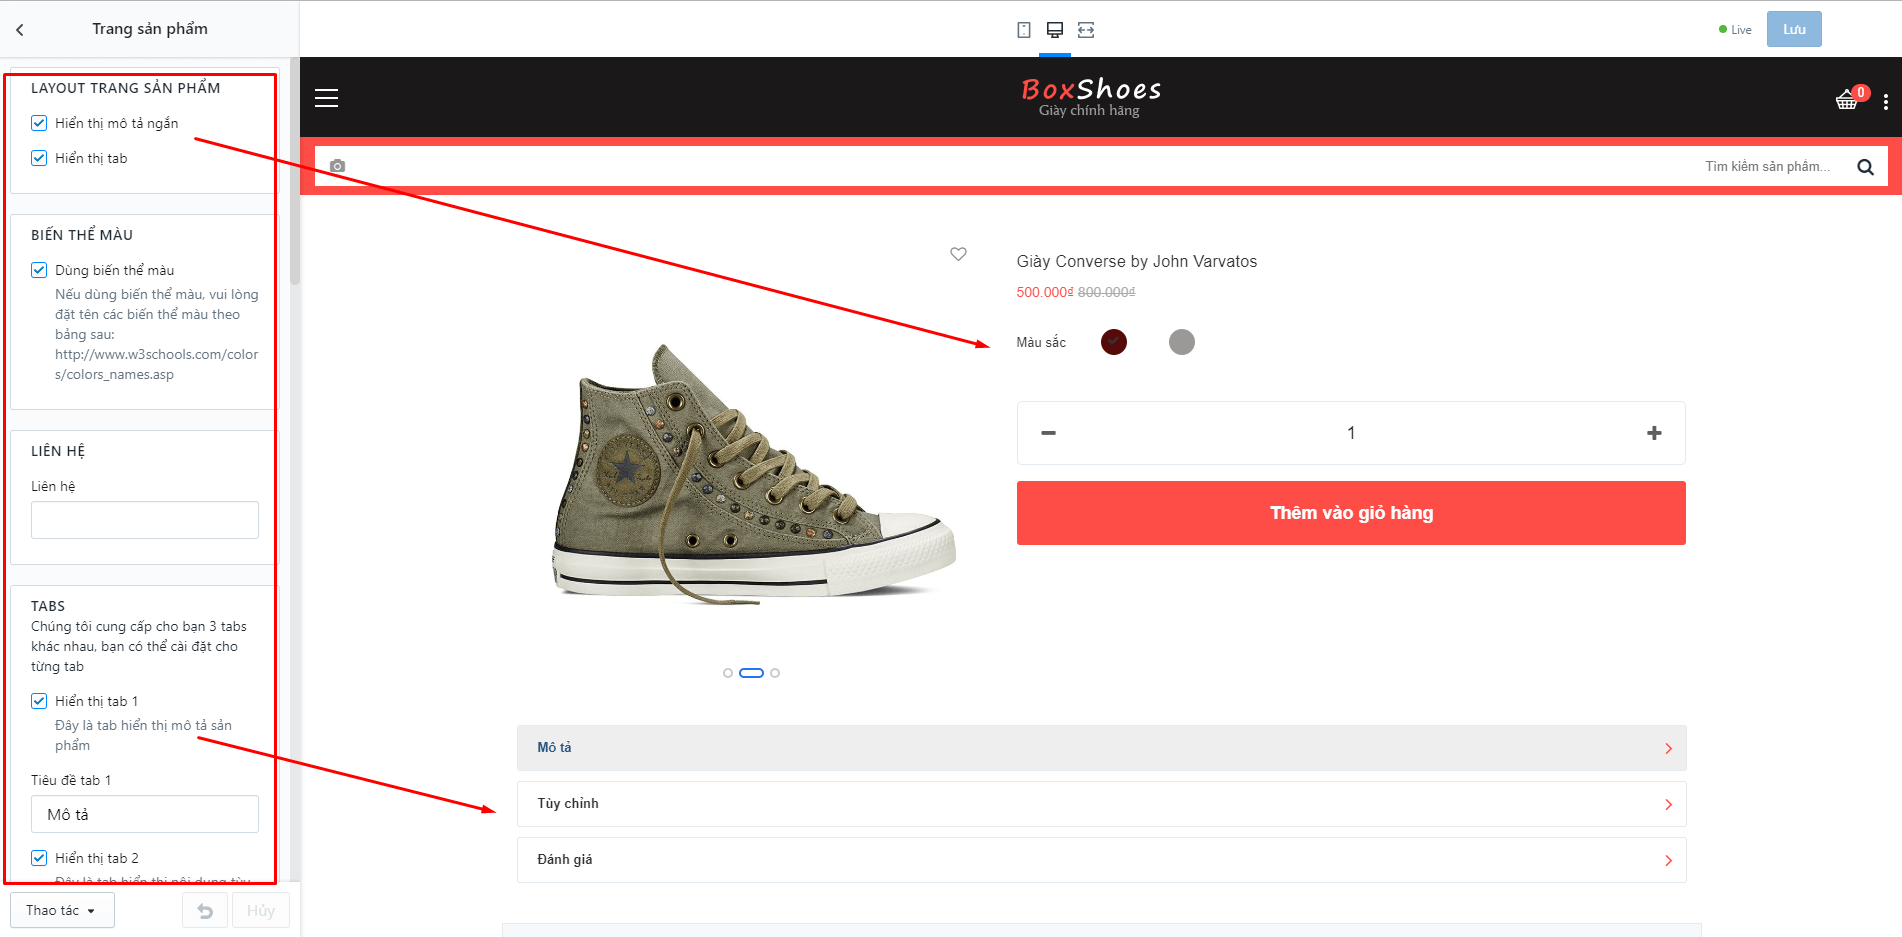Open the 'Thao tác' dropdown
Image resolution: width=1902 pixels, height=937 pixels.
(x=62, y=911)
